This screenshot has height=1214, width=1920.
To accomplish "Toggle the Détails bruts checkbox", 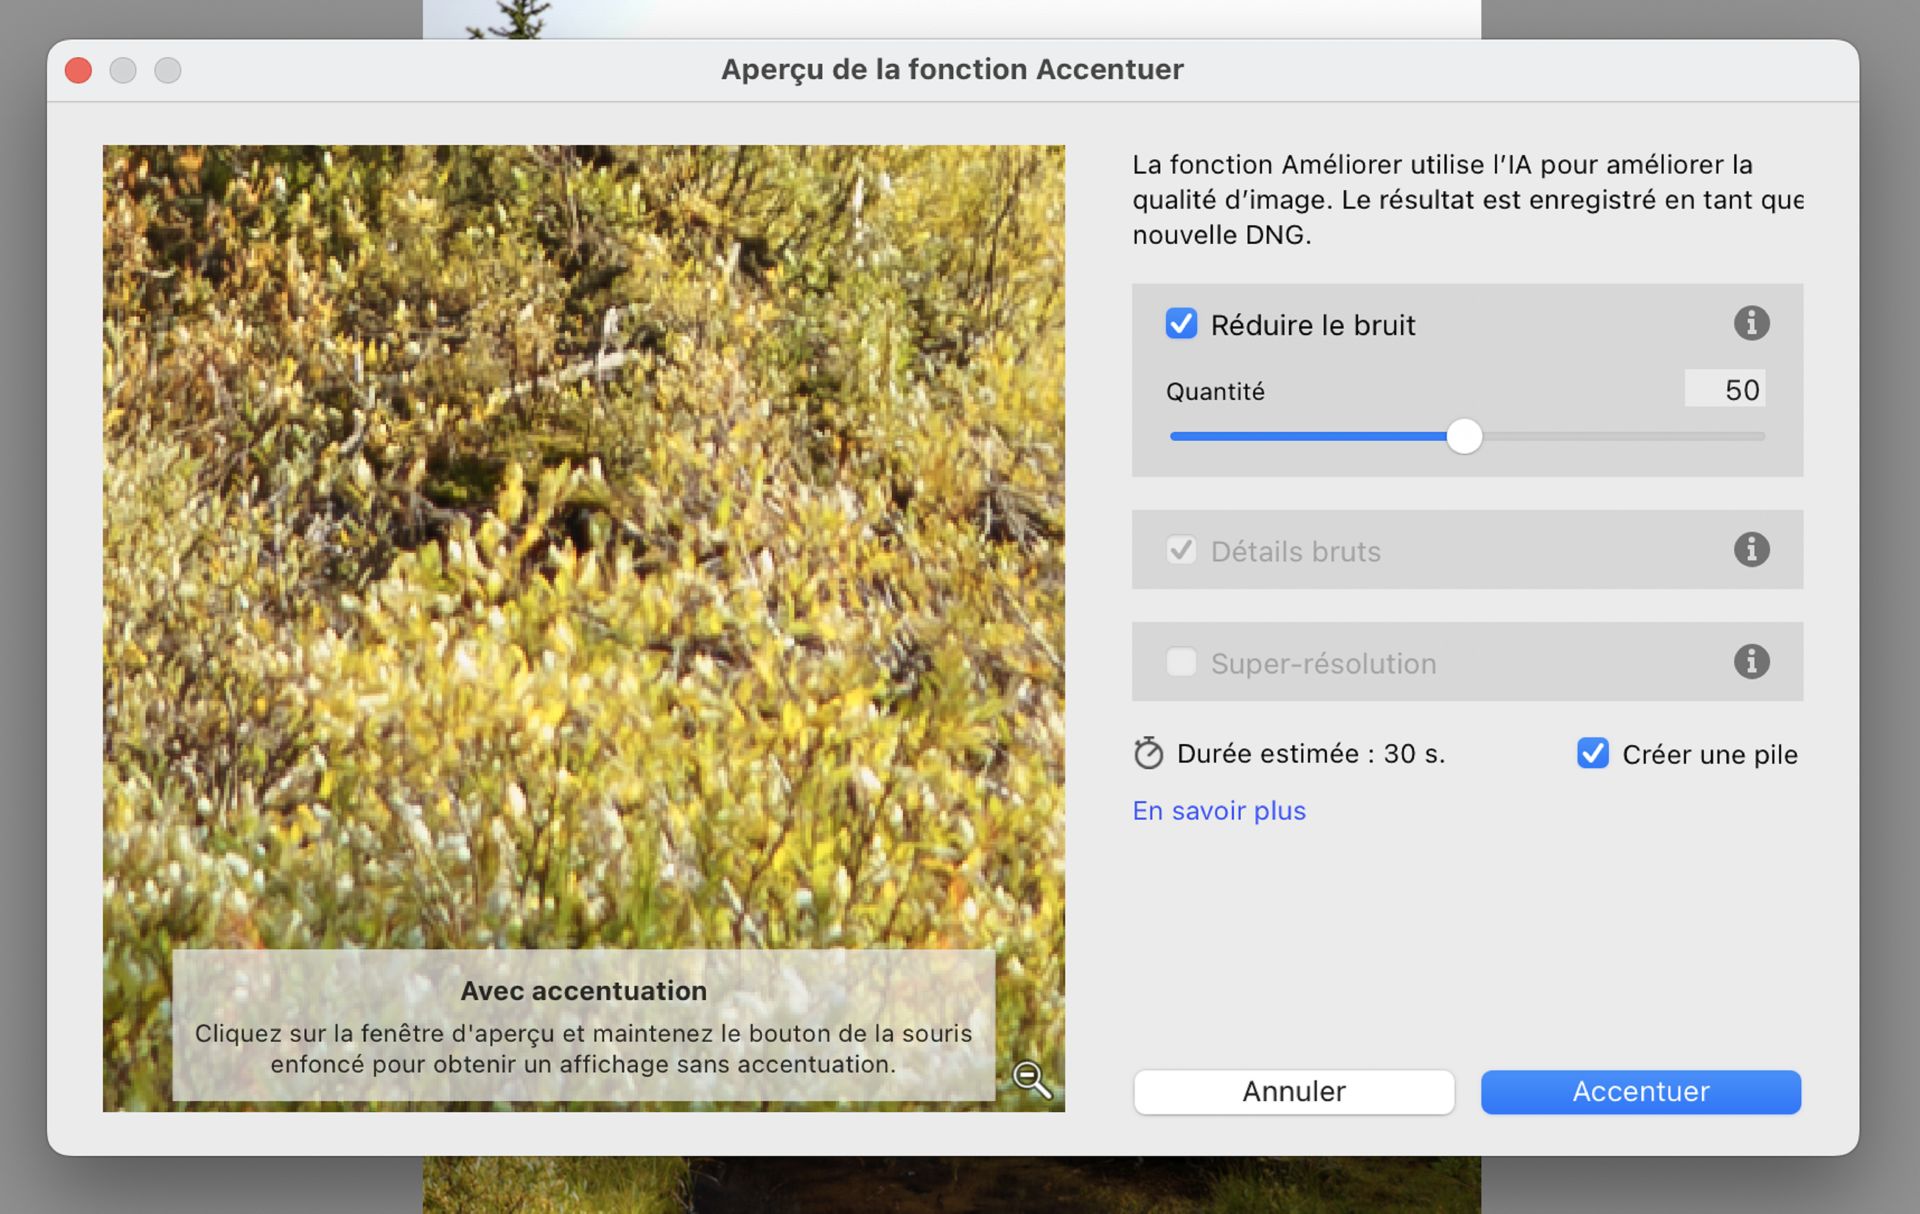I will pos(1181,550).
